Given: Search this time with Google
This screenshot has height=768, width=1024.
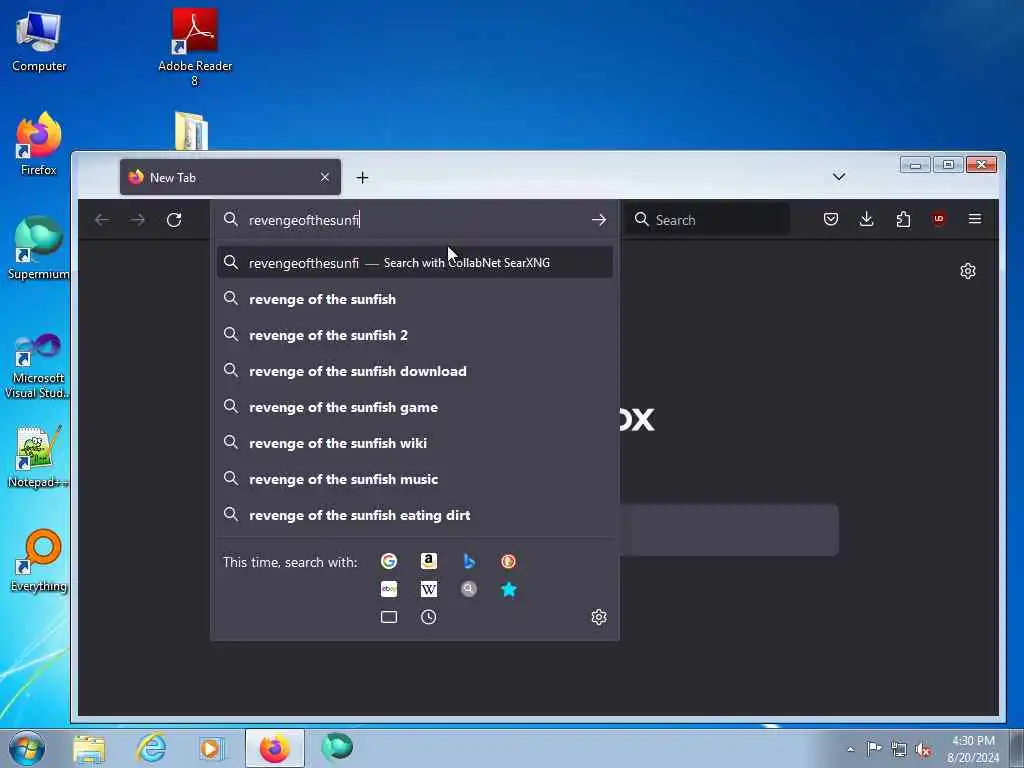Looking at the screenshot, I should pos(389,561).
